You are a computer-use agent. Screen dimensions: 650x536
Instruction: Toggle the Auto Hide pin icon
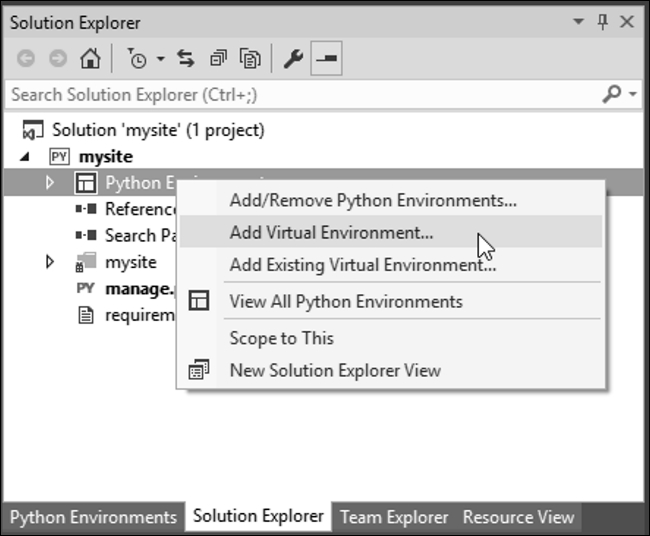point(603,22)
